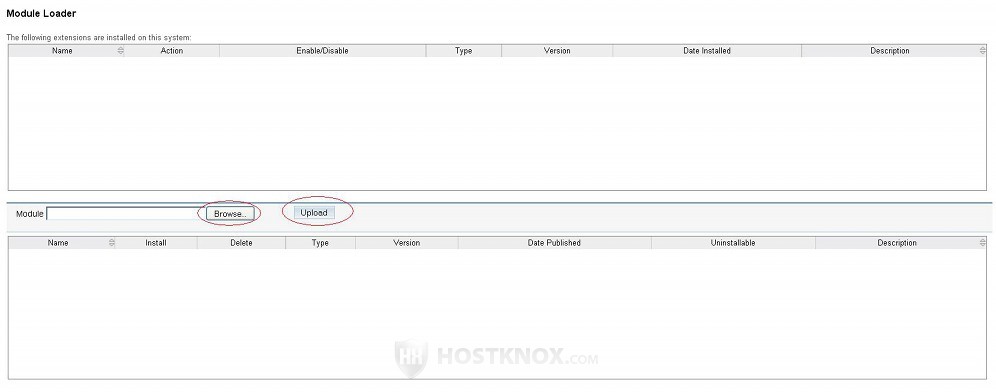
Task: Click Type header in lower modules table
Action: (320, 243)
